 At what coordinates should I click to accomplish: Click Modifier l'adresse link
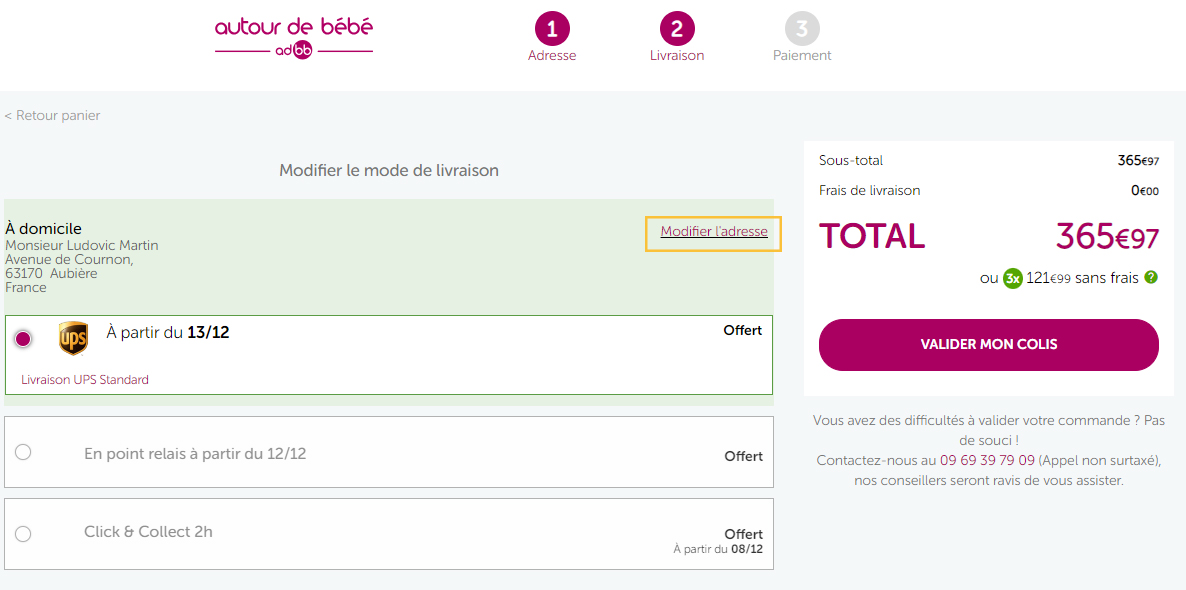coord(714,231)
